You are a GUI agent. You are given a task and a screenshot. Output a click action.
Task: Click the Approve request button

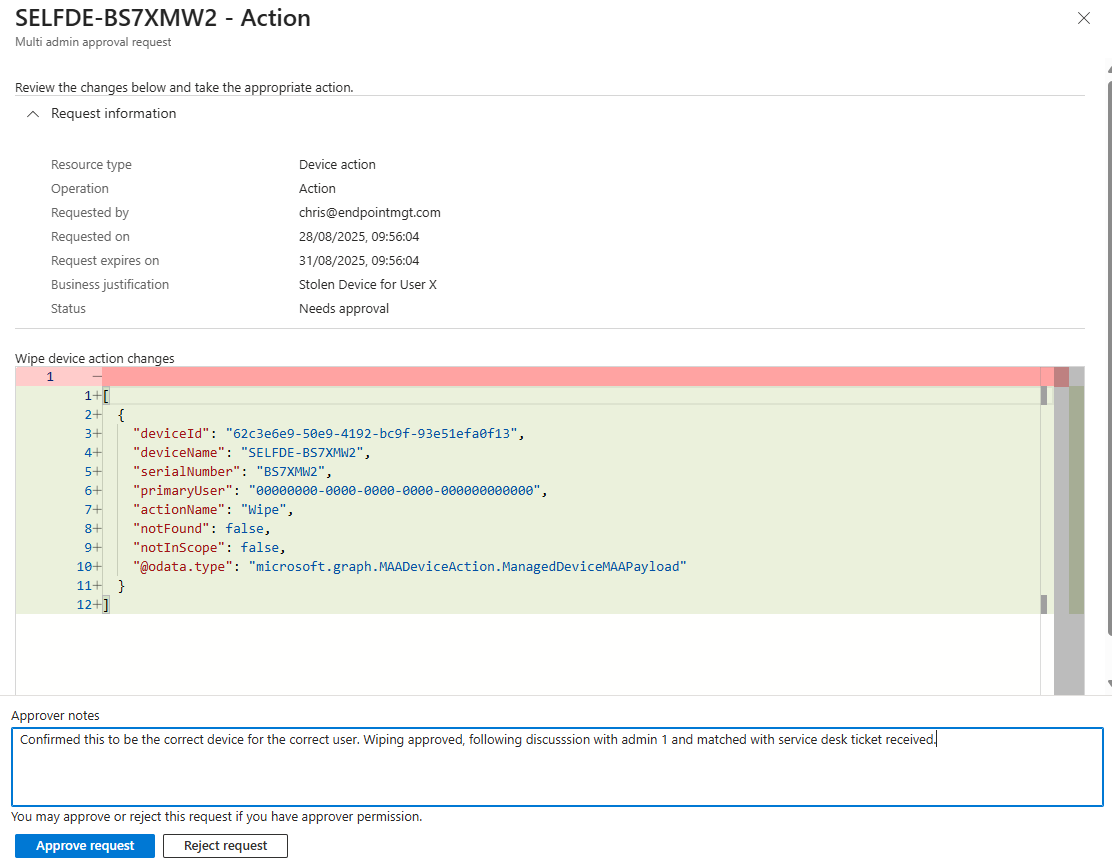coord(85,845)
